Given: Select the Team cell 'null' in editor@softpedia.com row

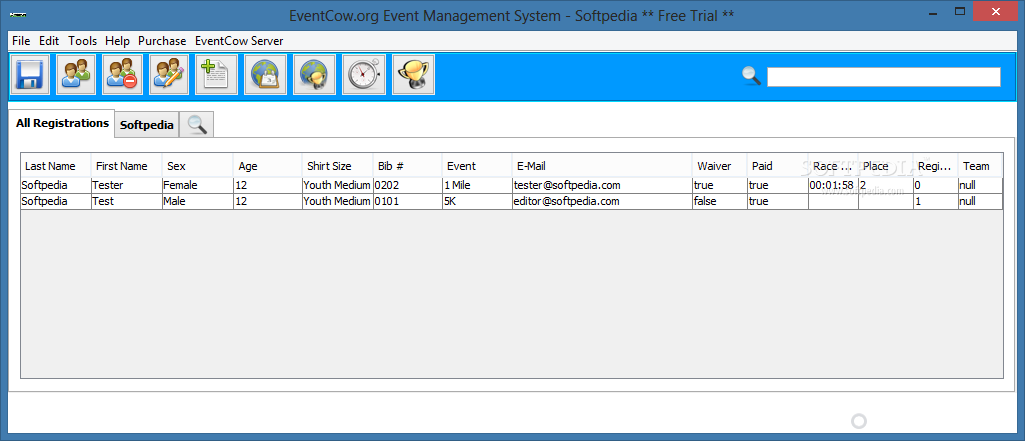Looking at the screenshot, I should click(x=980, y=201).
